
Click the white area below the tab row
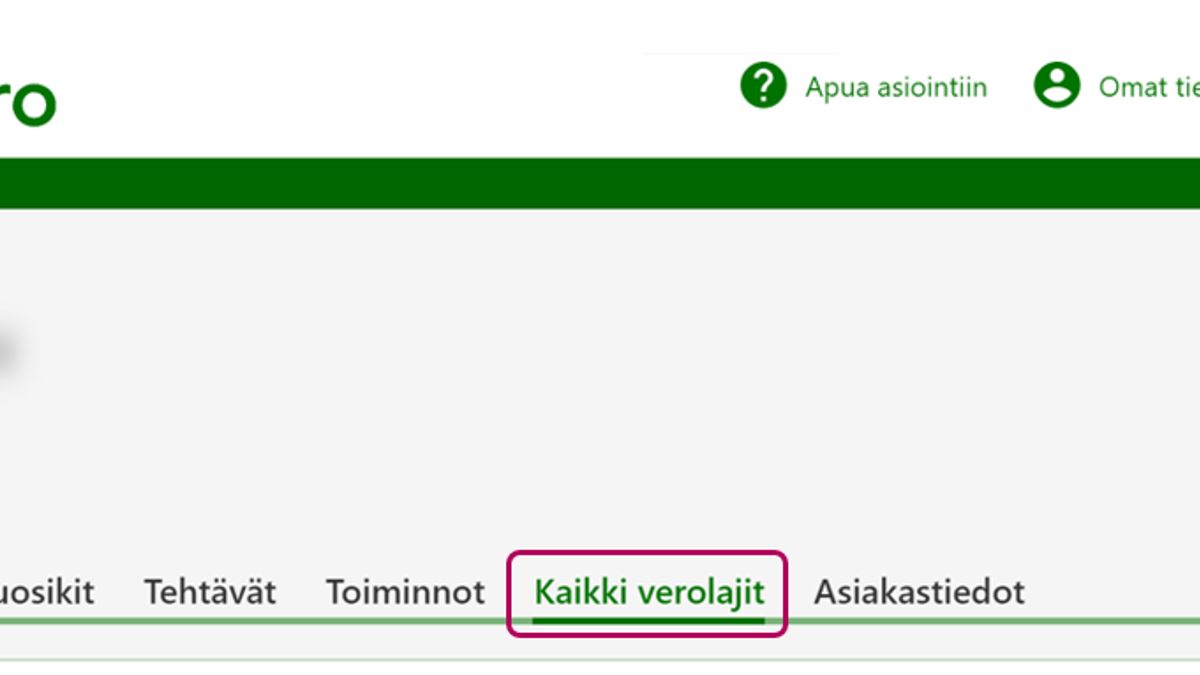600,668
